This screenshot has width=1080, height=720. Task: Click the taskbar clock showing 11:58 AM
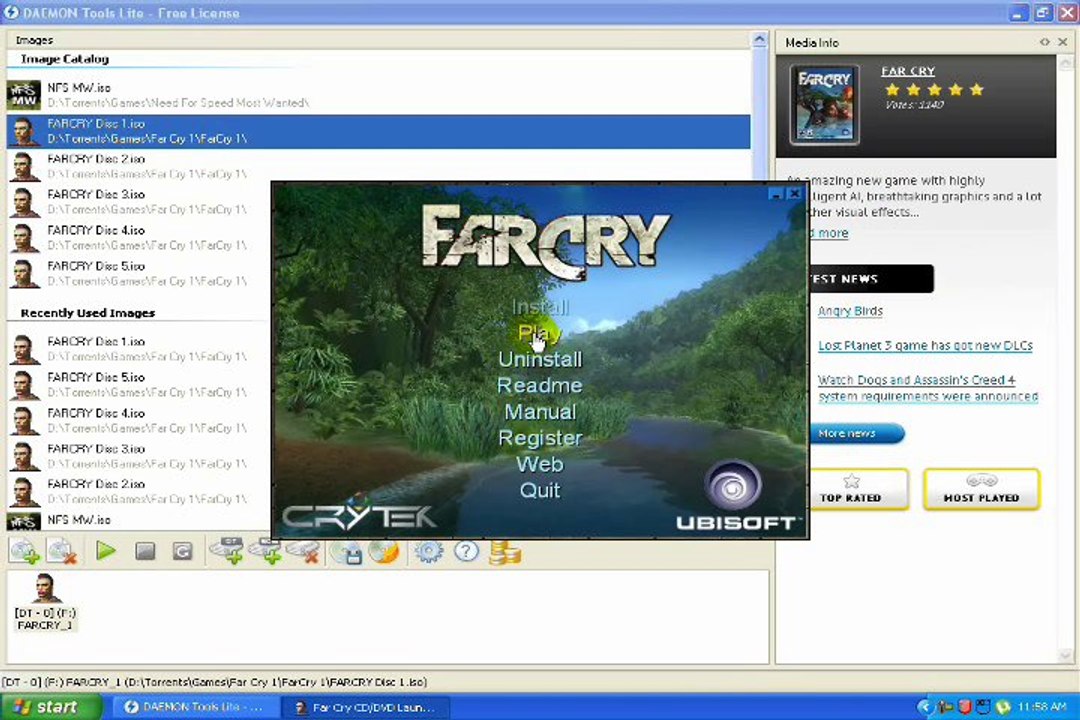click(1041, 707)
